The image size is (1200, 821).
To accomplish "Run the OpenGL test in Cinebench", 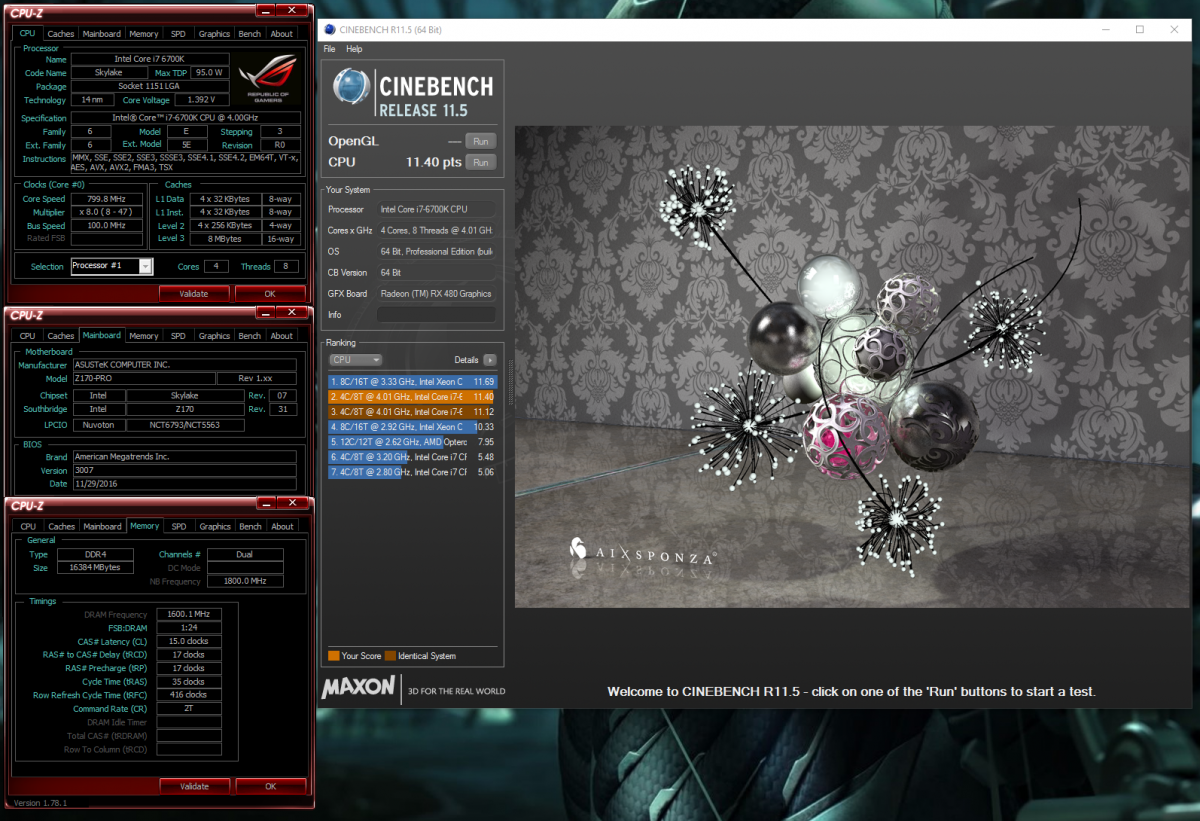I will coord(480,141).
